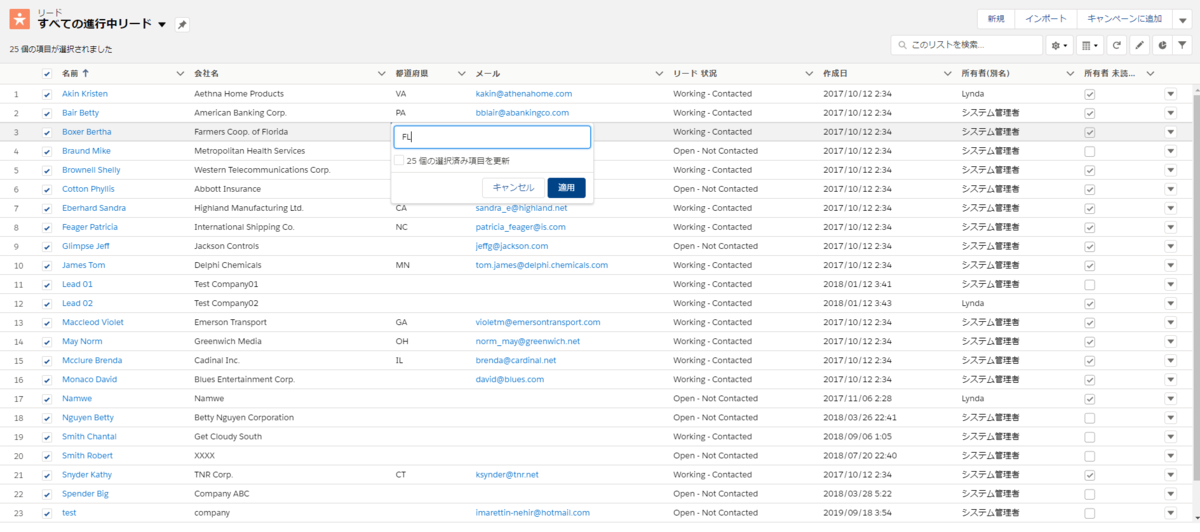This screenshot has width=1200, height=532.
Task: Open email link kakin@athenahome.com
Action: 524,93
